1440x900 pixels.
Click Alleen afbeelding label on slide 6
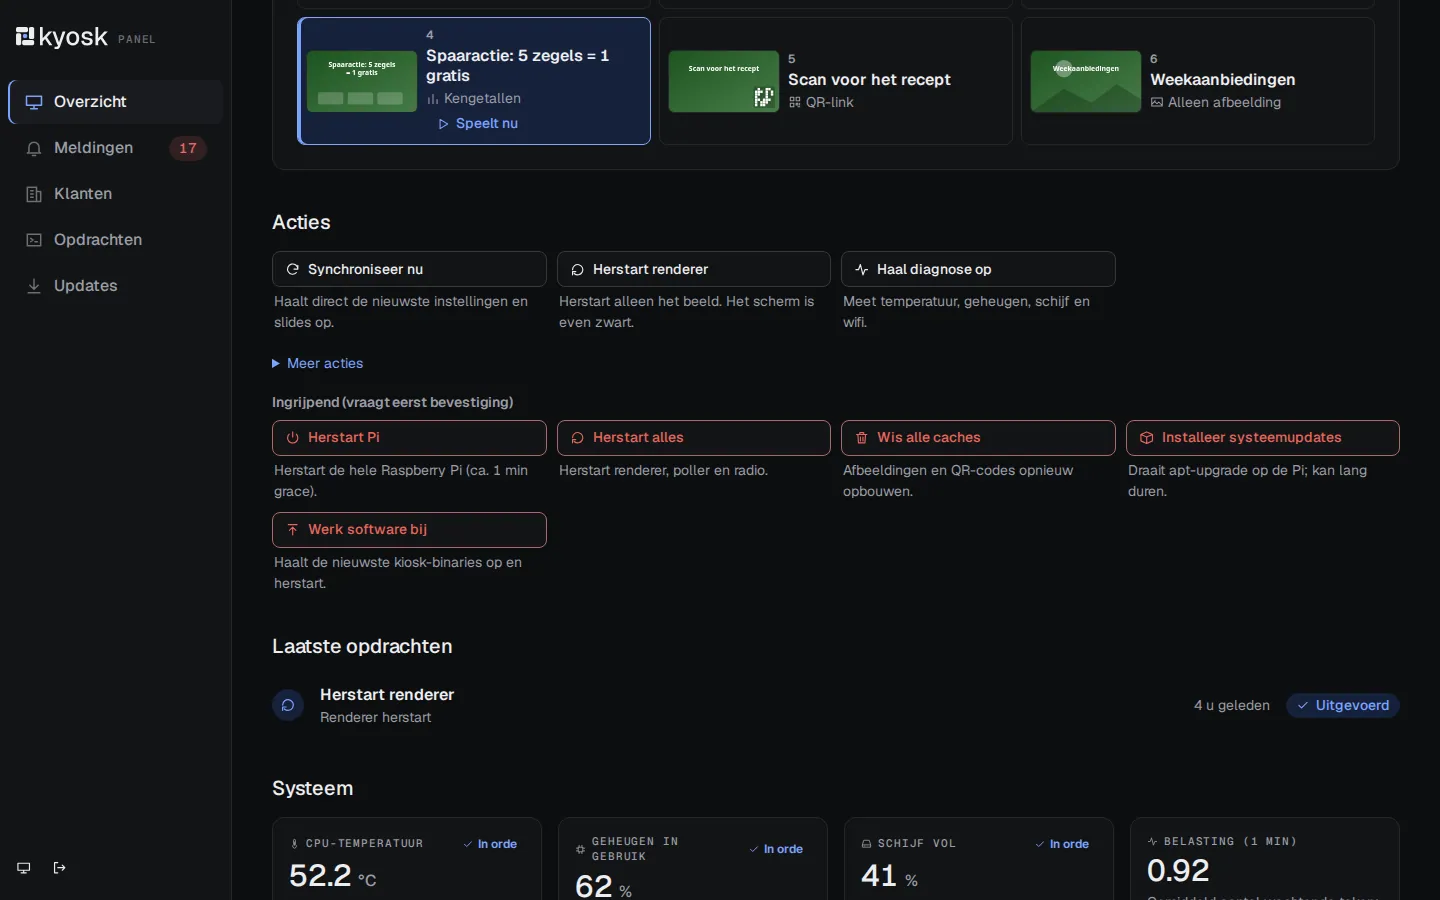click(x=1216, y=103)
